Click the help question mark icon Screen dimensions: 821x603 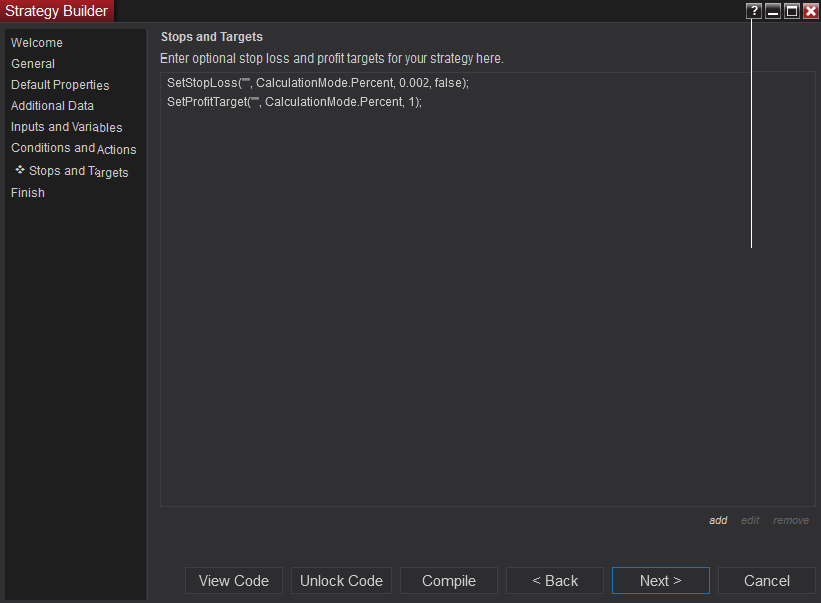pyautogui.click(x=754, y=11)
